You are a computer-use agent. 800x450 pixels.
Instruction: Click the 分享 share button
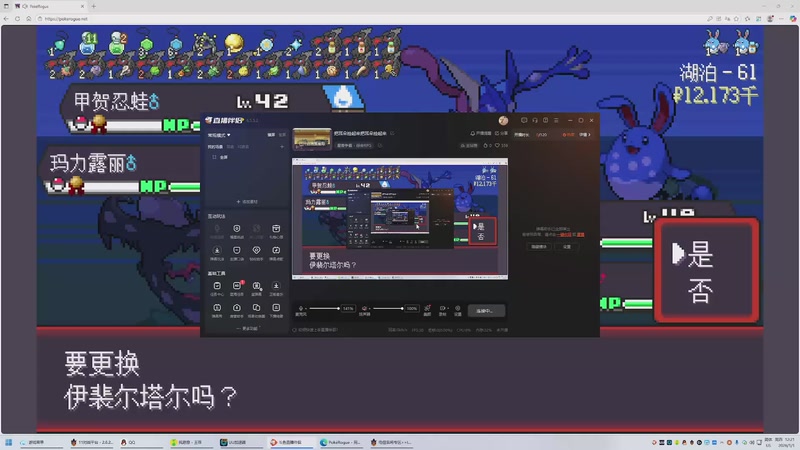click(501, 133)
